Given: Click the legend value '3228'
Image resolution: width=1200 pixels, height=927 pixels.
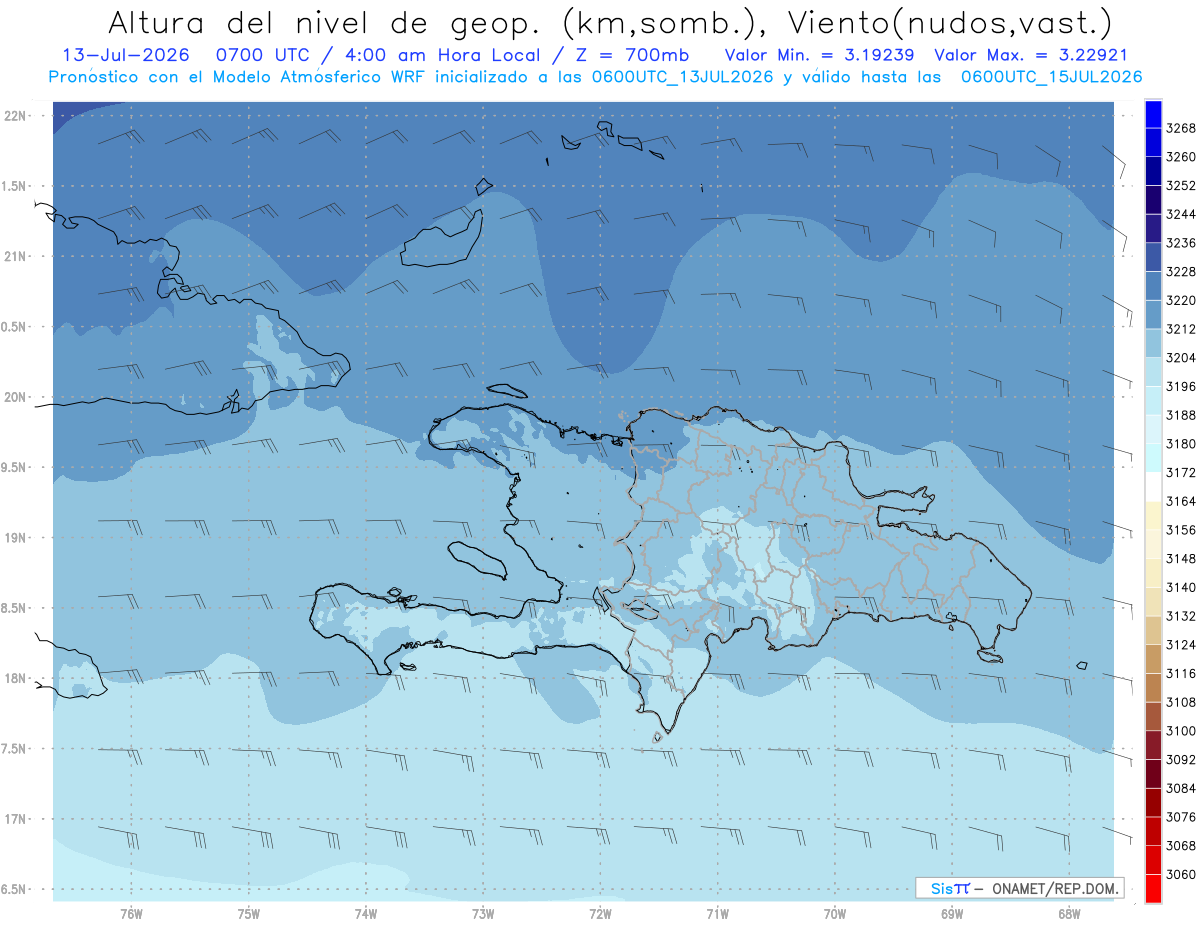Looking at the screenshot, I should click(x=1180, y=271).
